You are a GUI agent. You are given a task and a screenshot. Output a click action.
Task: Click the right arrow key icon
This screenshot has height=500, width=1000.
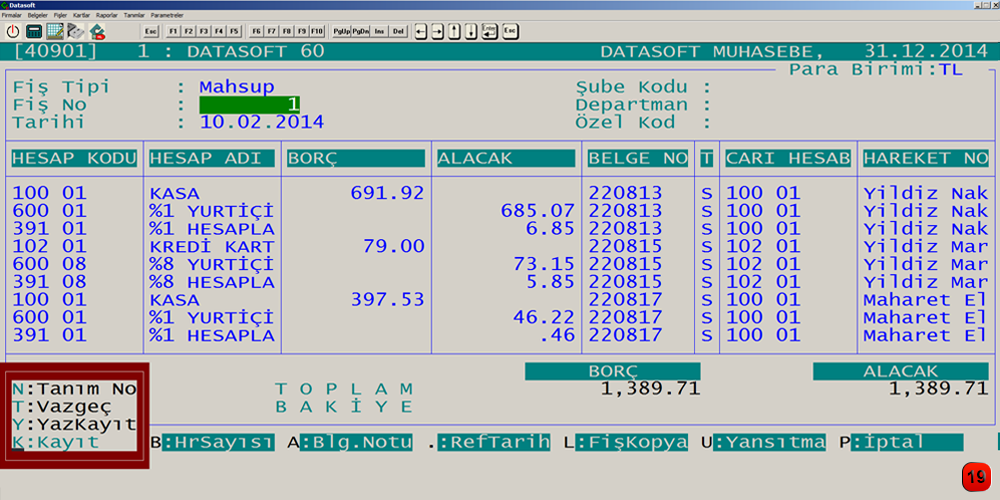(438, 31)
